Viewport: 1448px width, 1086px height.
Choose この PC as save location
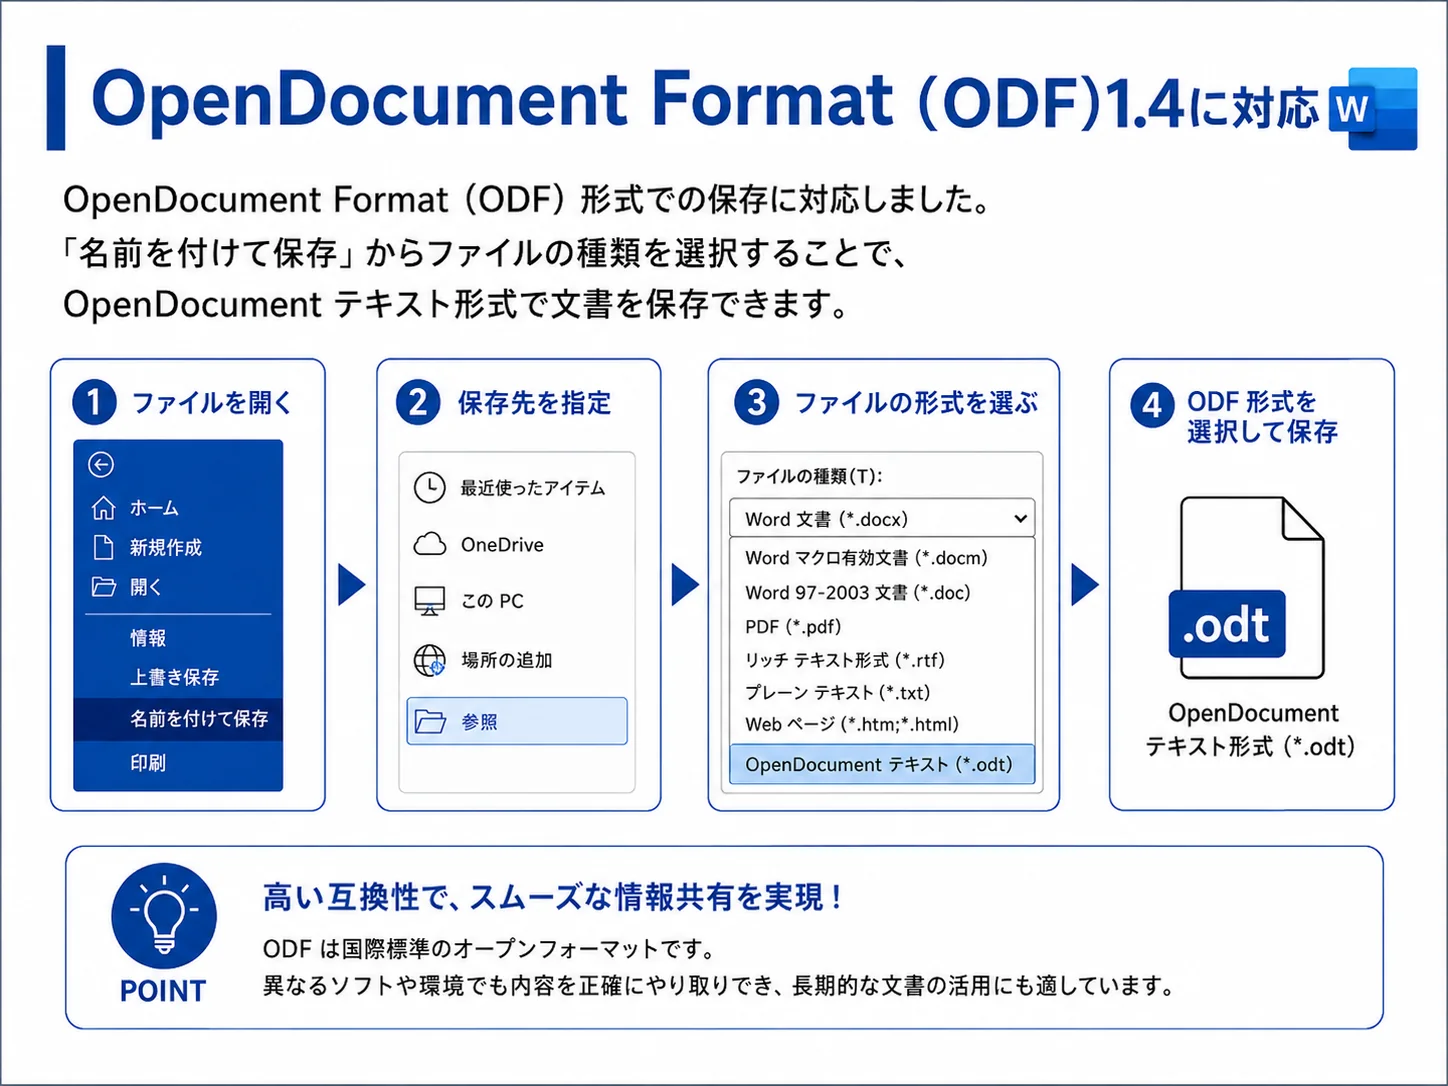coord(492,601)
